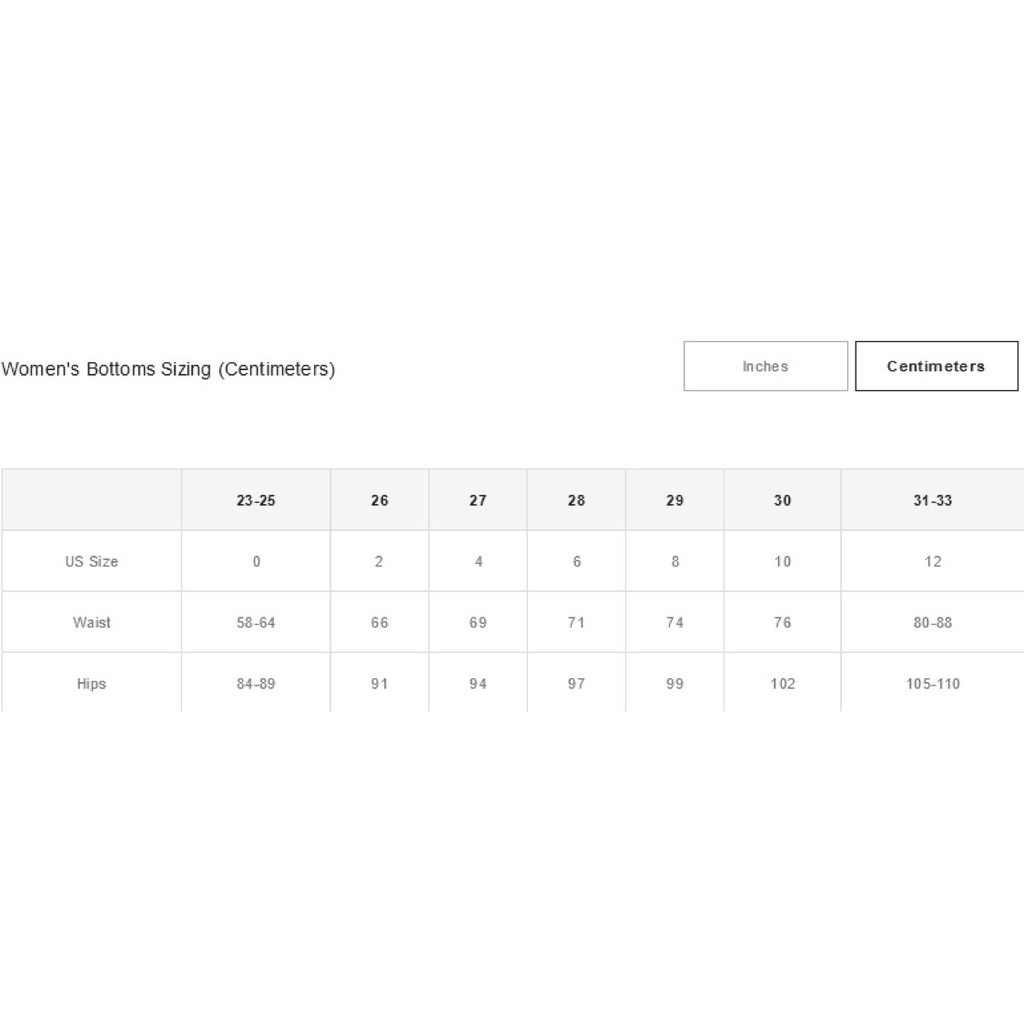The width and height of the screenshot is (1024, 1024).
Task: Click the Women's Bottoms Sizing heading
Action: tap(168, 369)
